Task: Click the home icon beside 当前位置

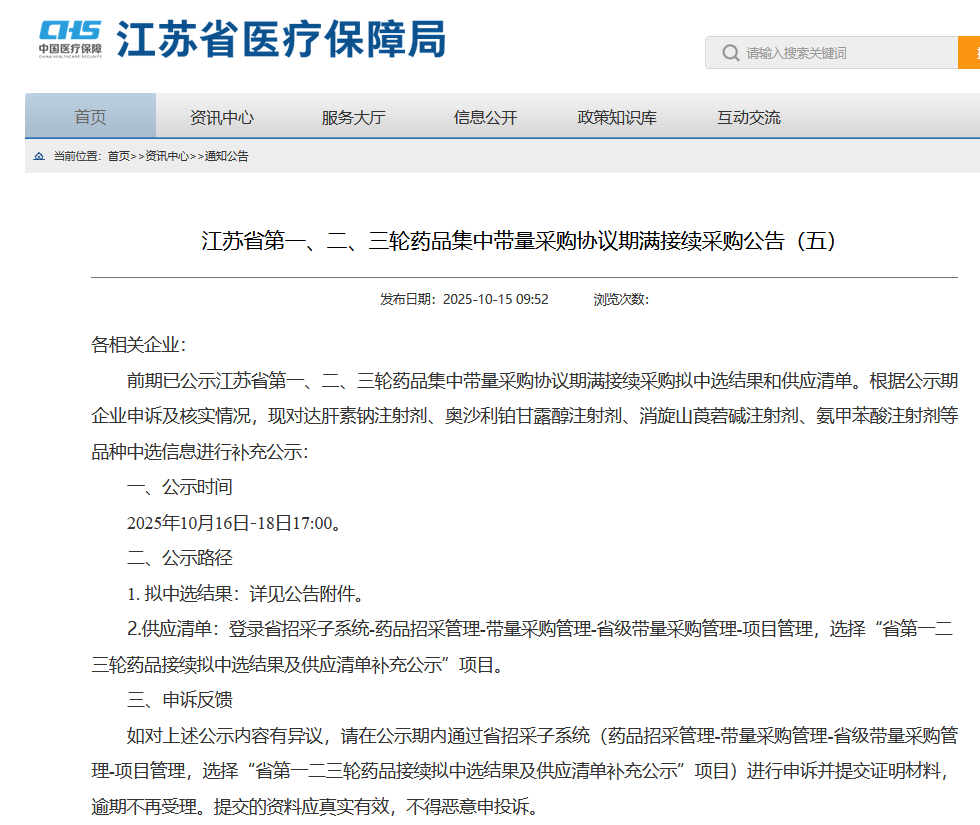Action: [39, 157]
